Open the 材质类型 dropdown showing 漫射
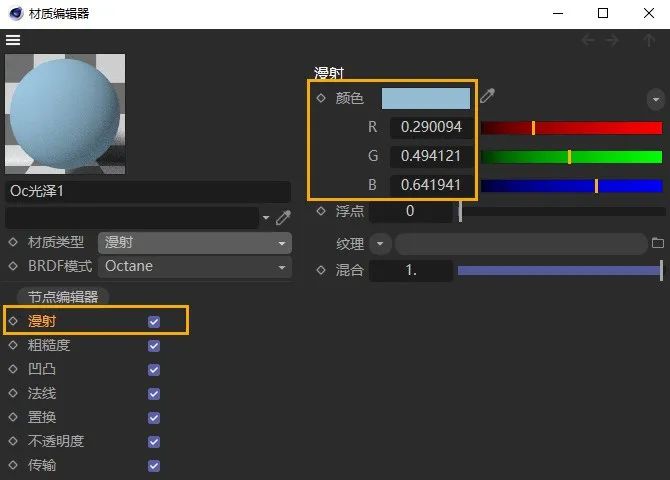Viewport: 670px width, 480px height. [195, 243]
